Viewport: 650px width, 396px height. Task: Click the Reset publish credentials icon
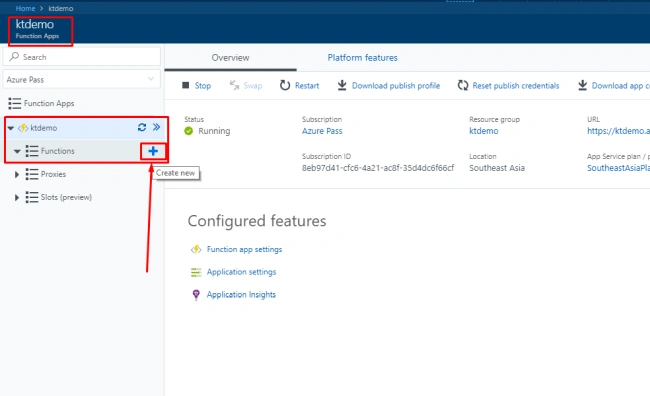pyautogui.click(x=463, y=85)
